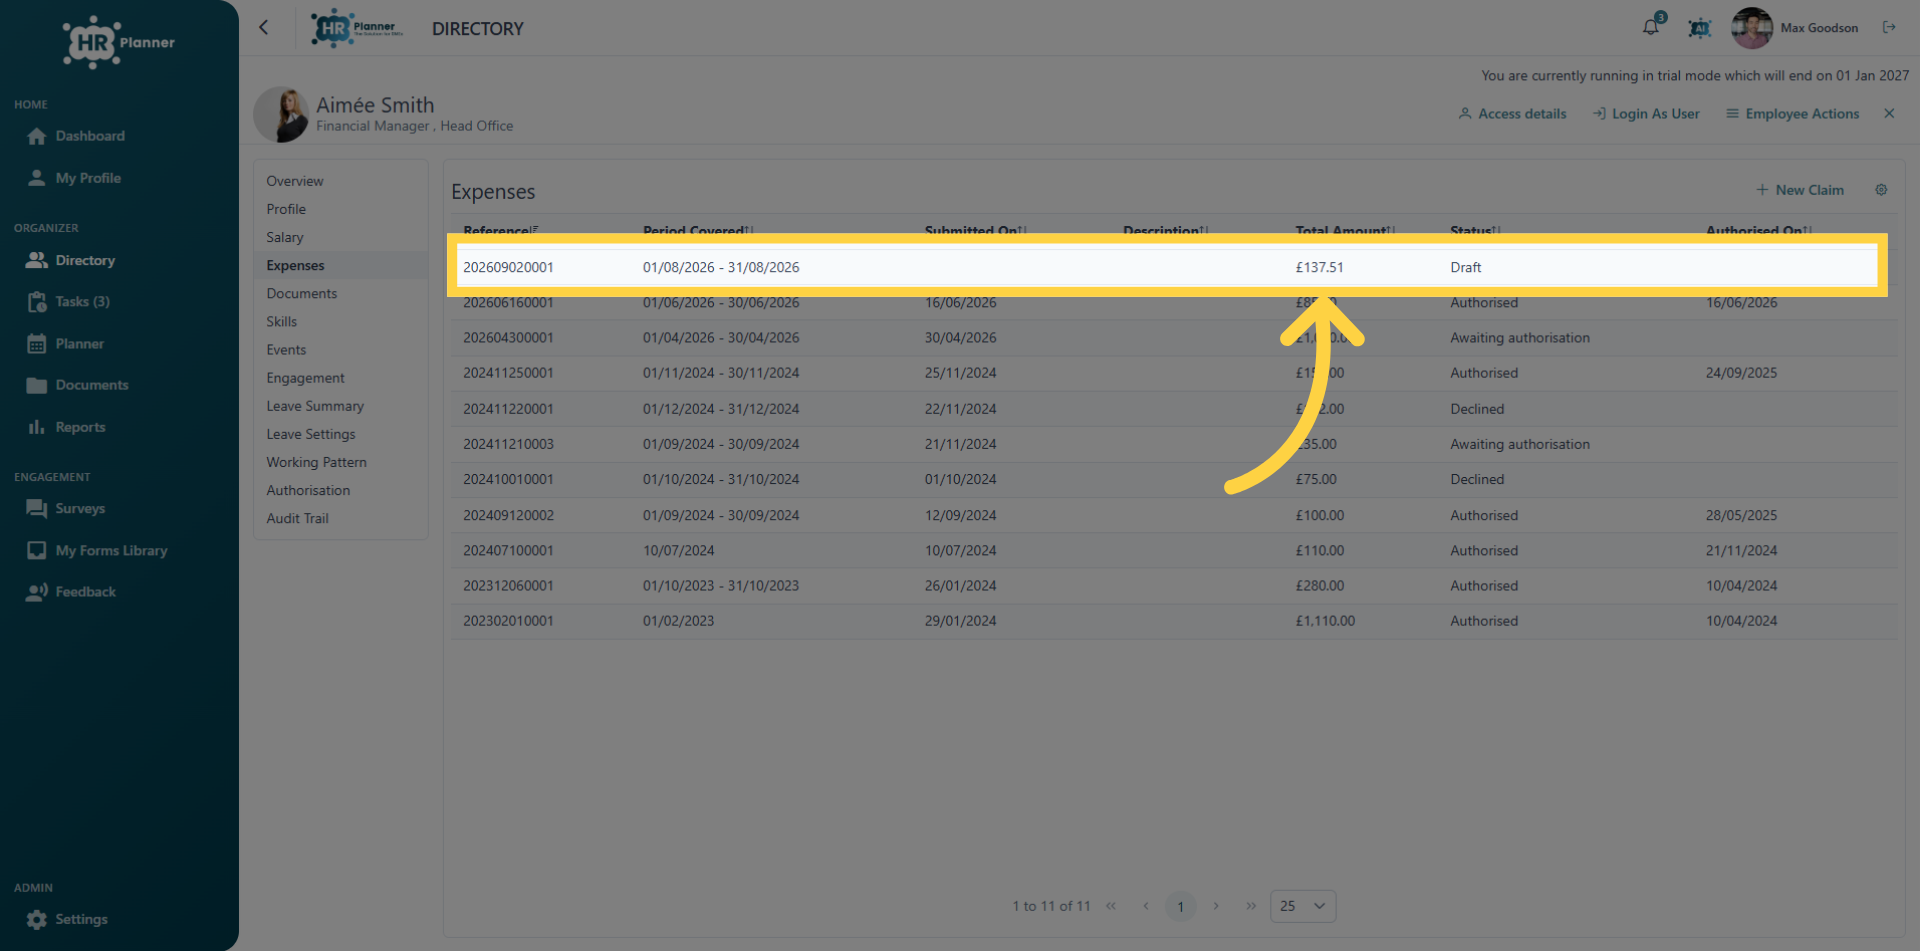Open the Expenses table settings gear

(1881, 190)
